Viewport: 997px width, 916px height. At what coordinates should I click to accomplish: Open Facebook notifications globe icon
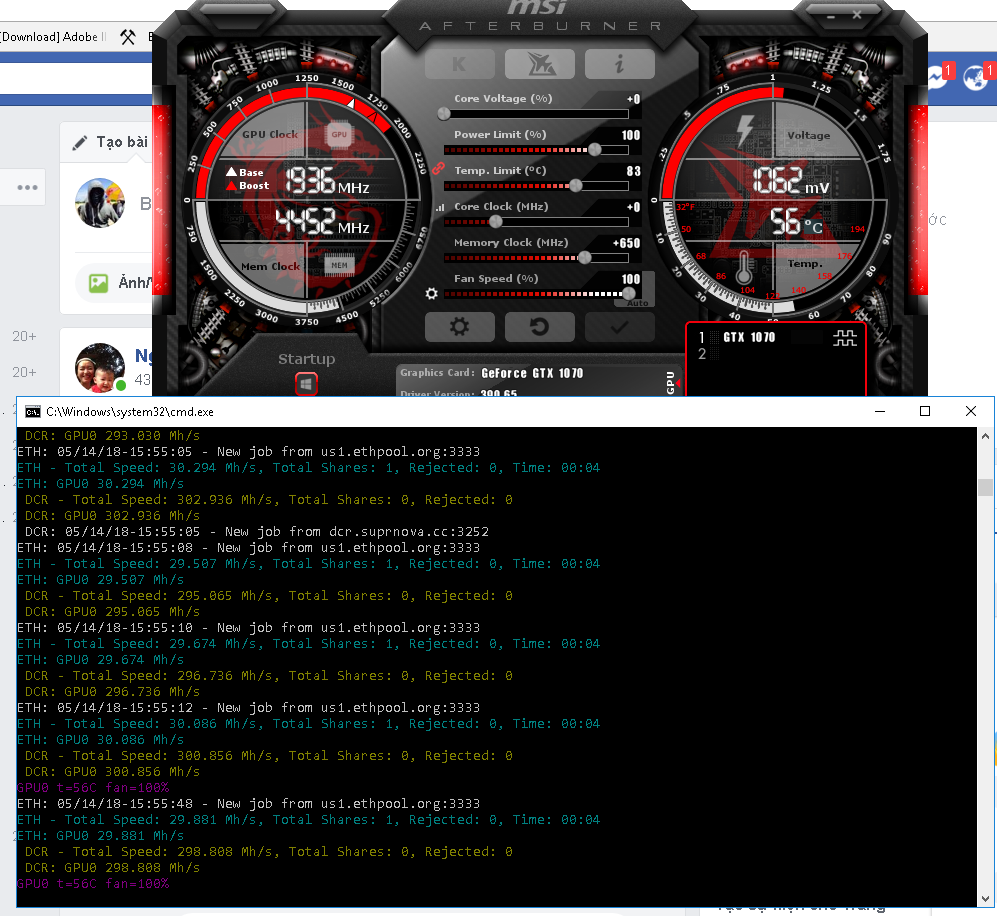977,77
